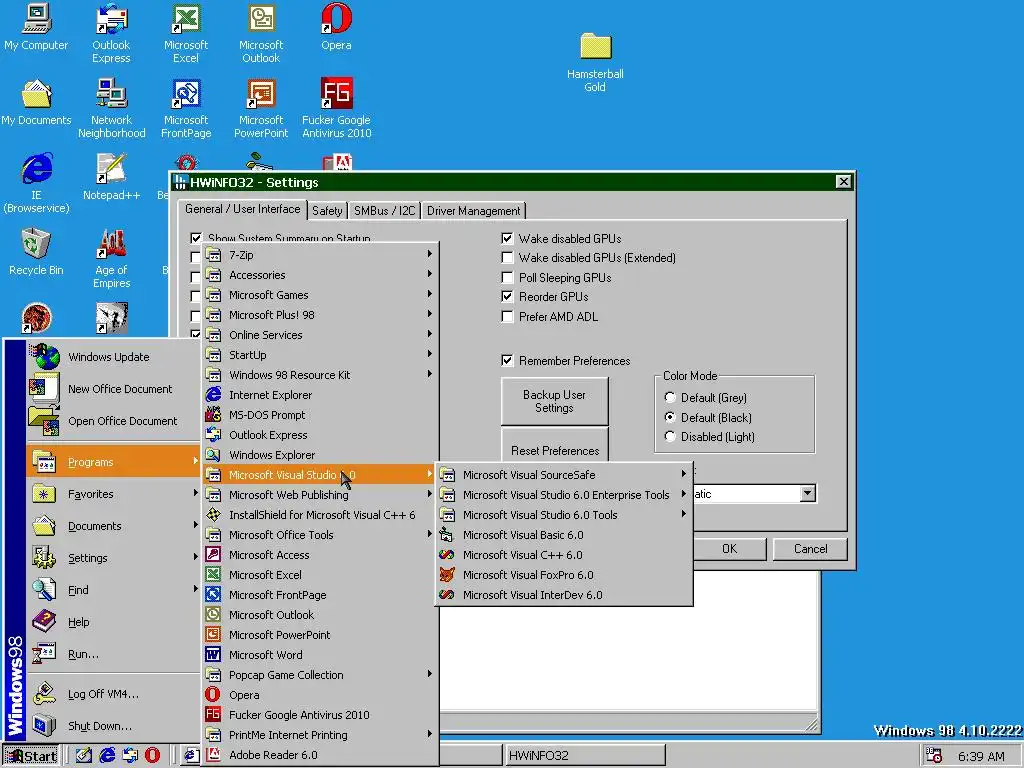This screenshot has height=768, width=1024.
Task: Switch to Driver Management tab
Action: pos(473,210)
